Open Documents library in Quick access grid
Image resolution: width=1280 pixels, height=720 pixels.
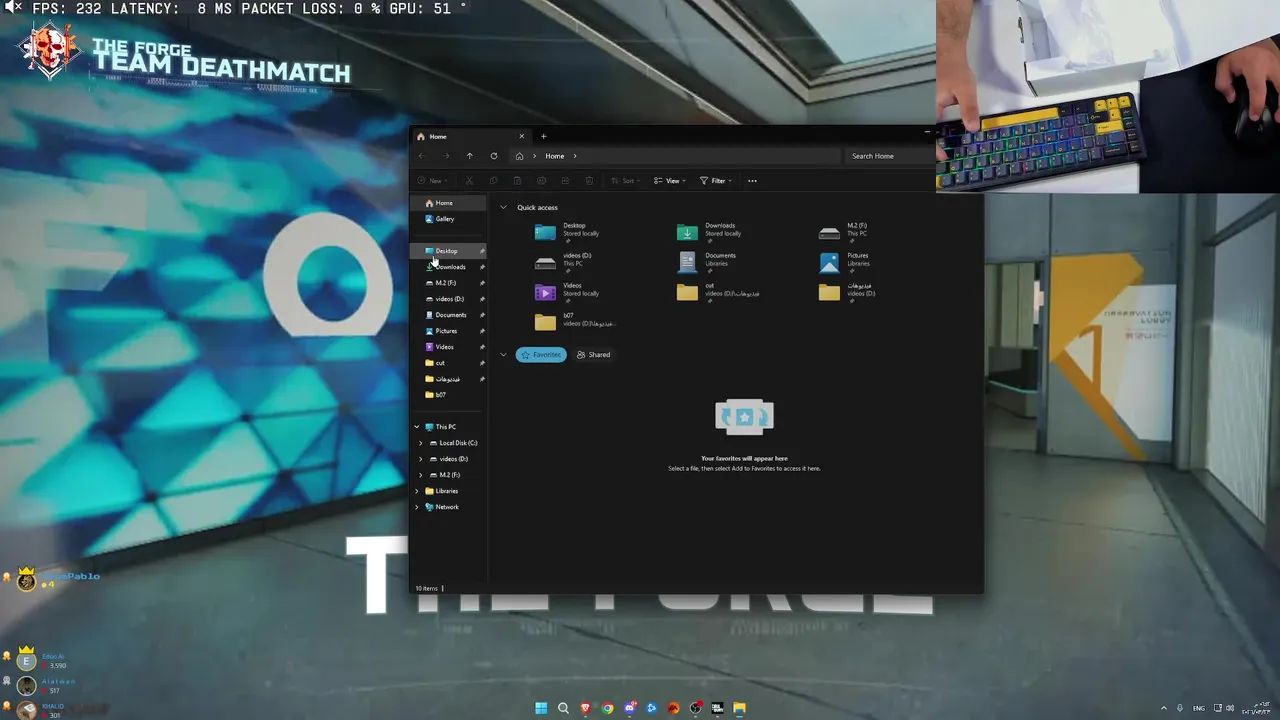(x=707, y=262)
